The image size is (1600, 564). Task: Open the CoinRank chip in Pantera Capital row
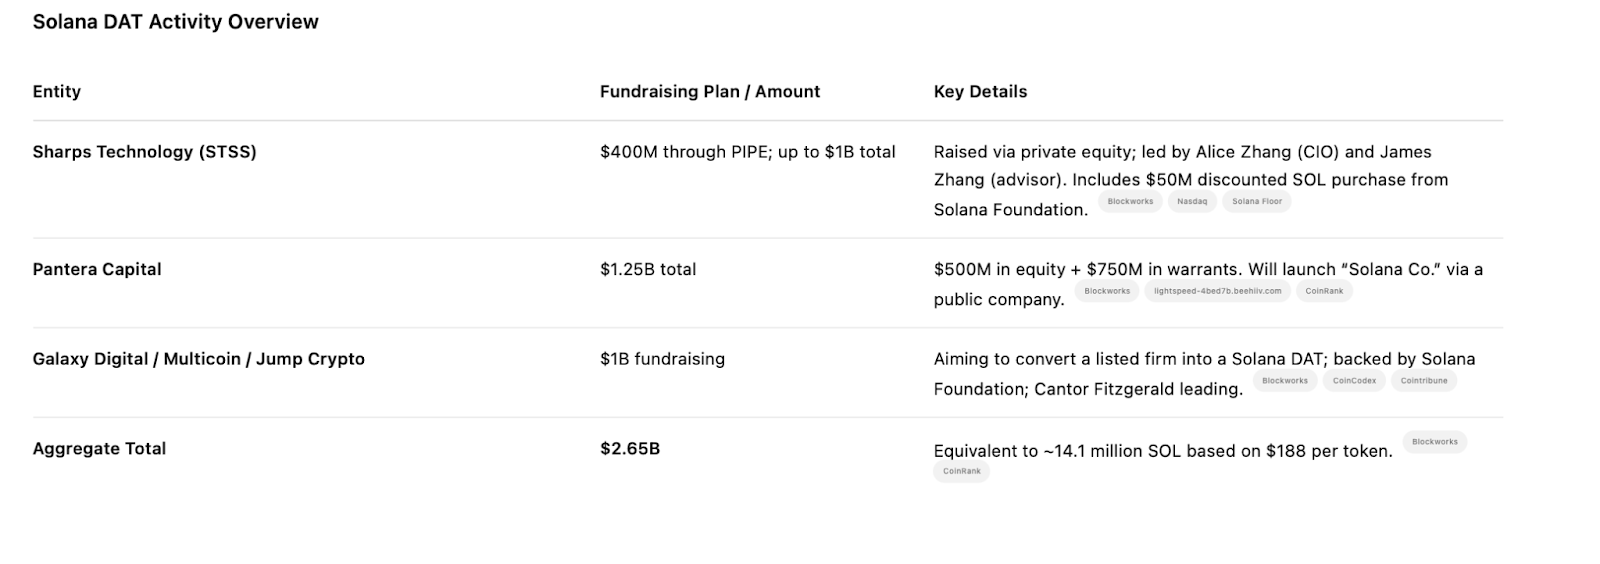(x=1324, y=291)
